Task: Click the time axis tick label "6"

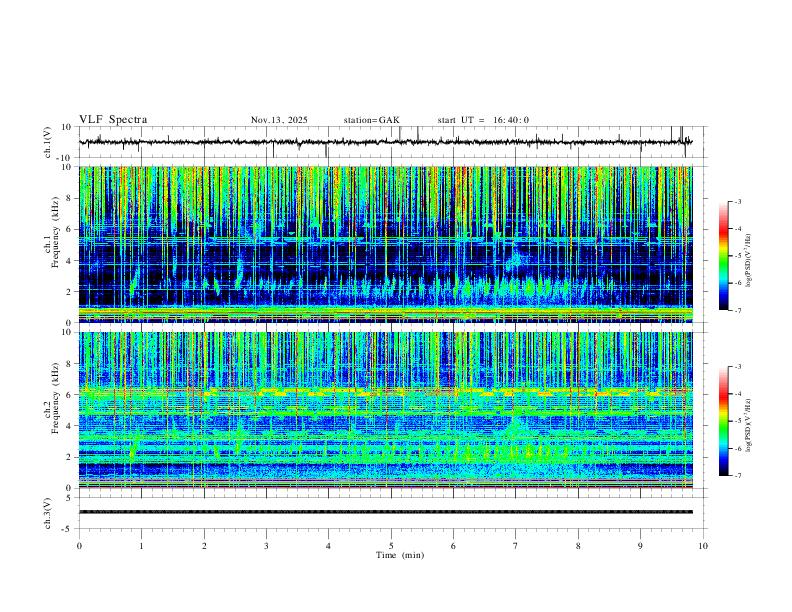Action: click(453, 546)
